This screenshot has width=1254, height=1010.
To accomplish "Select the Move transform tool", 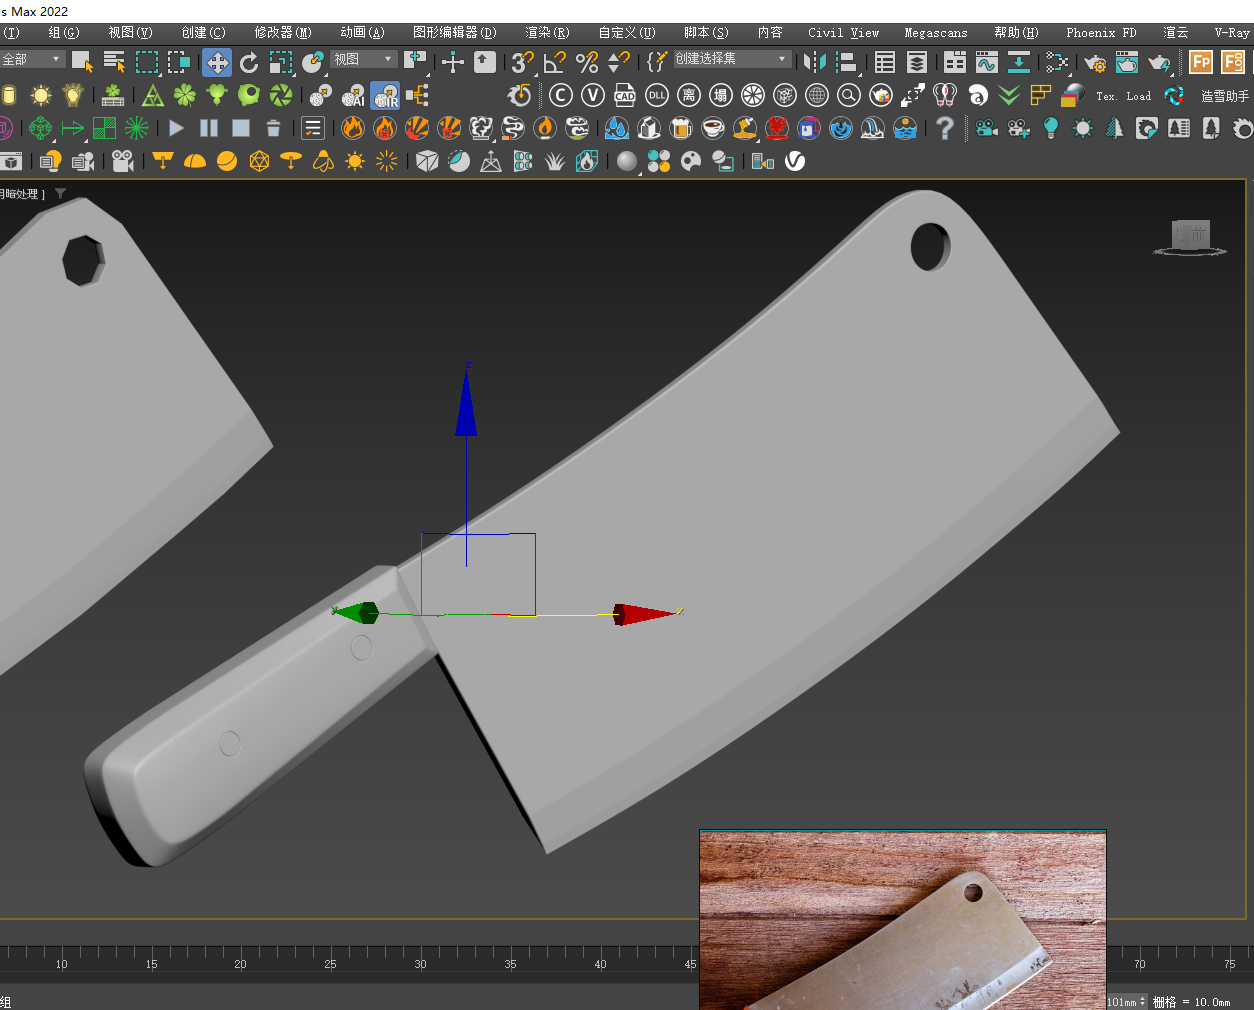I will (216, 63).
